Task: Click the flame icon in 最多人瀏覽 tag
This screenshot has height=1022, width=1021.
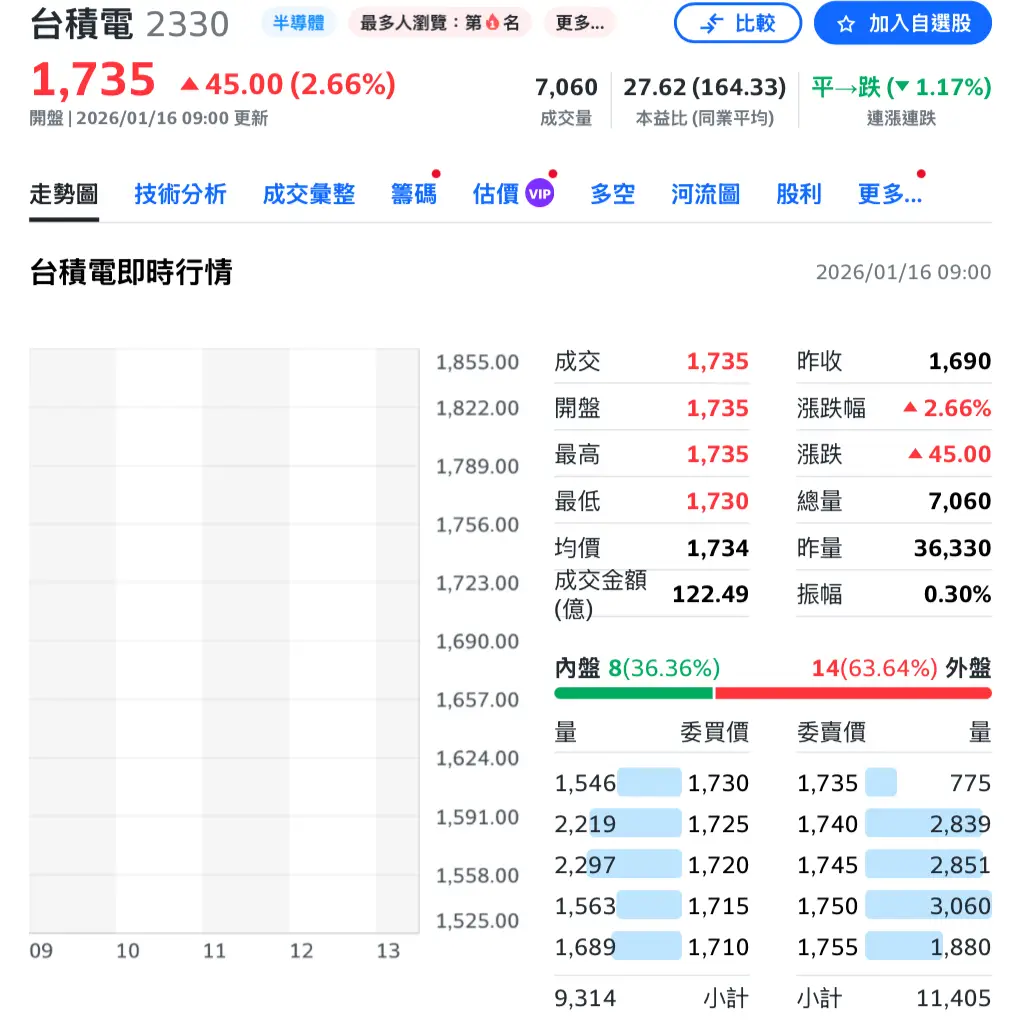Action: [x=492, y=23]
